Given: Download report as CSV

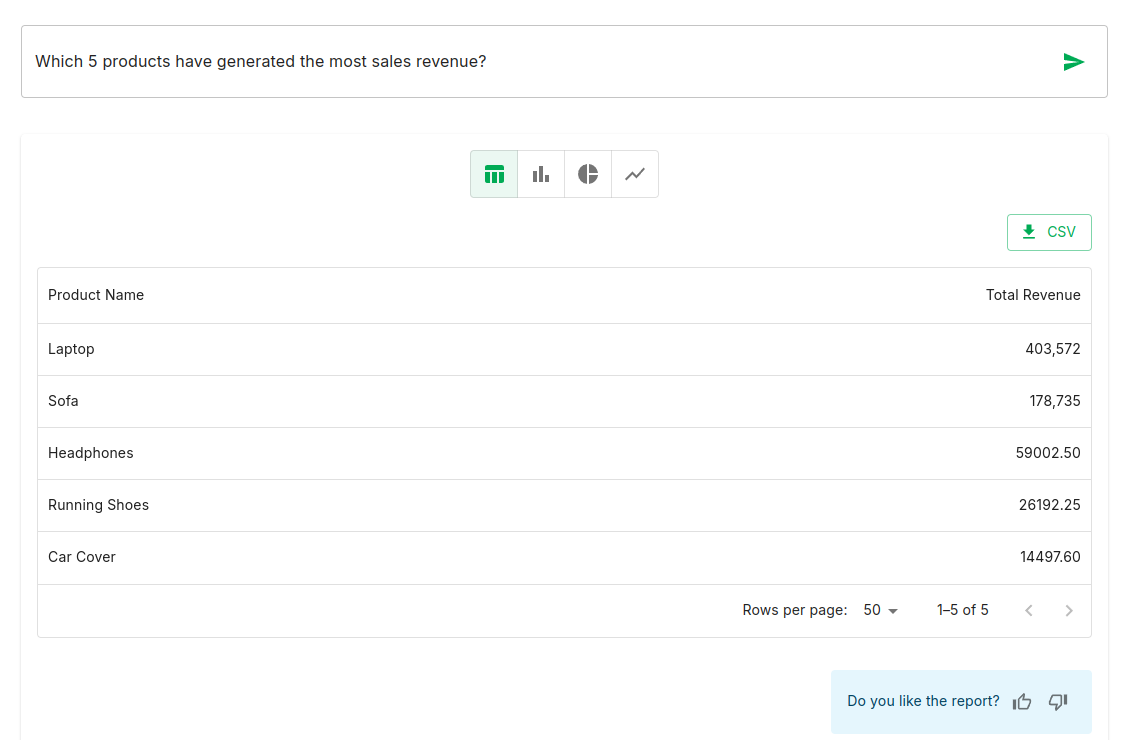Looking at the screenshot, I should tap(1049, 232).
